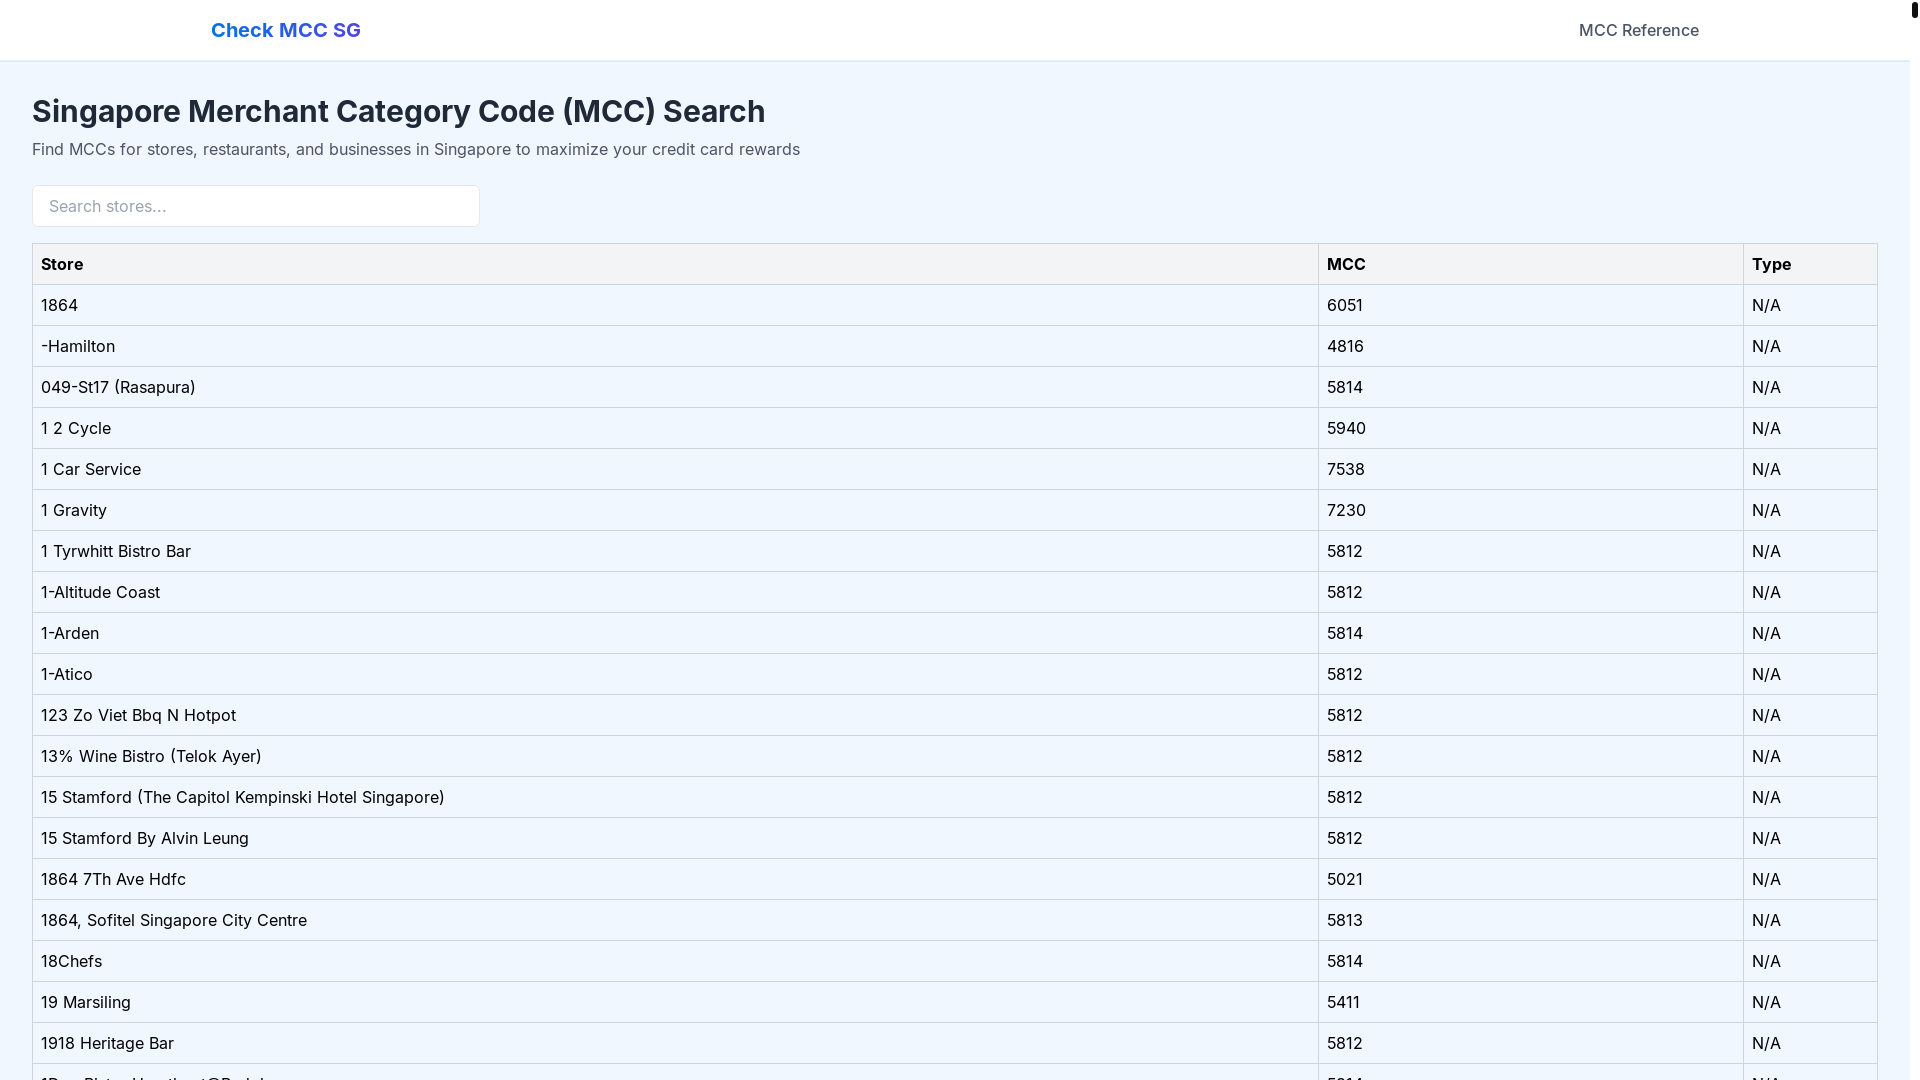Click MCC value 5940
Image resolution: width=1920 pixels, height=1080 pixels.
point(1530,428)
